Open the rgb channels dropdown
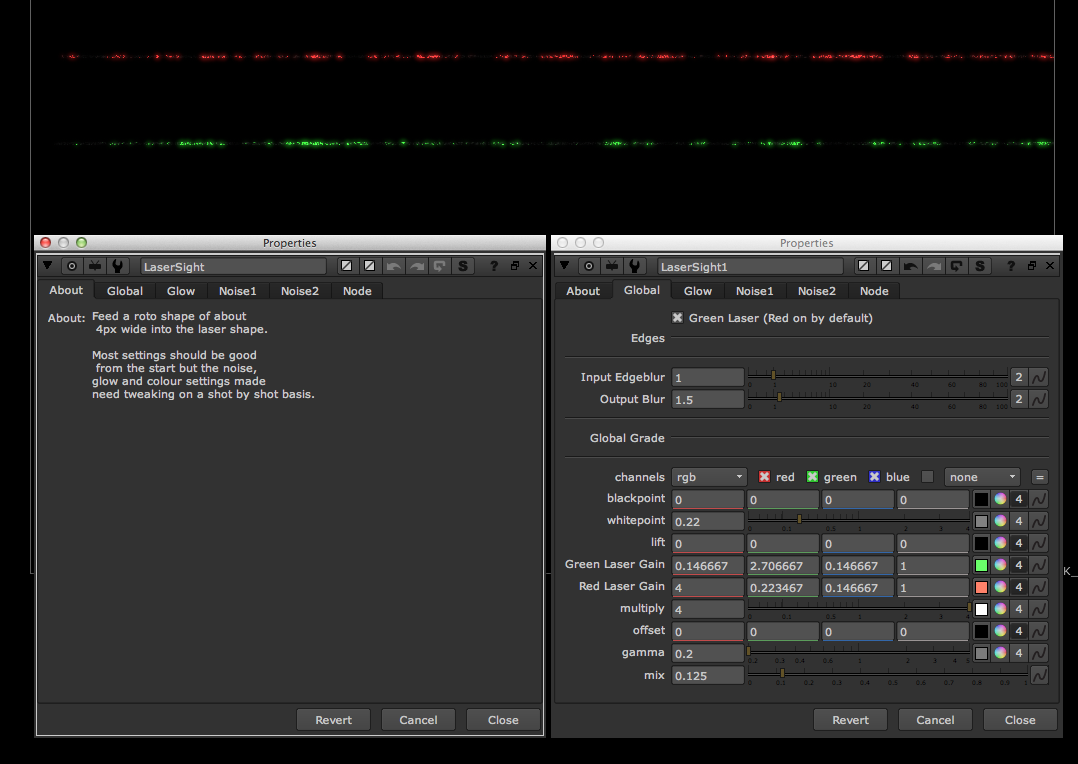The height and width of the screenshot is (764, 1078). point(709,477)
